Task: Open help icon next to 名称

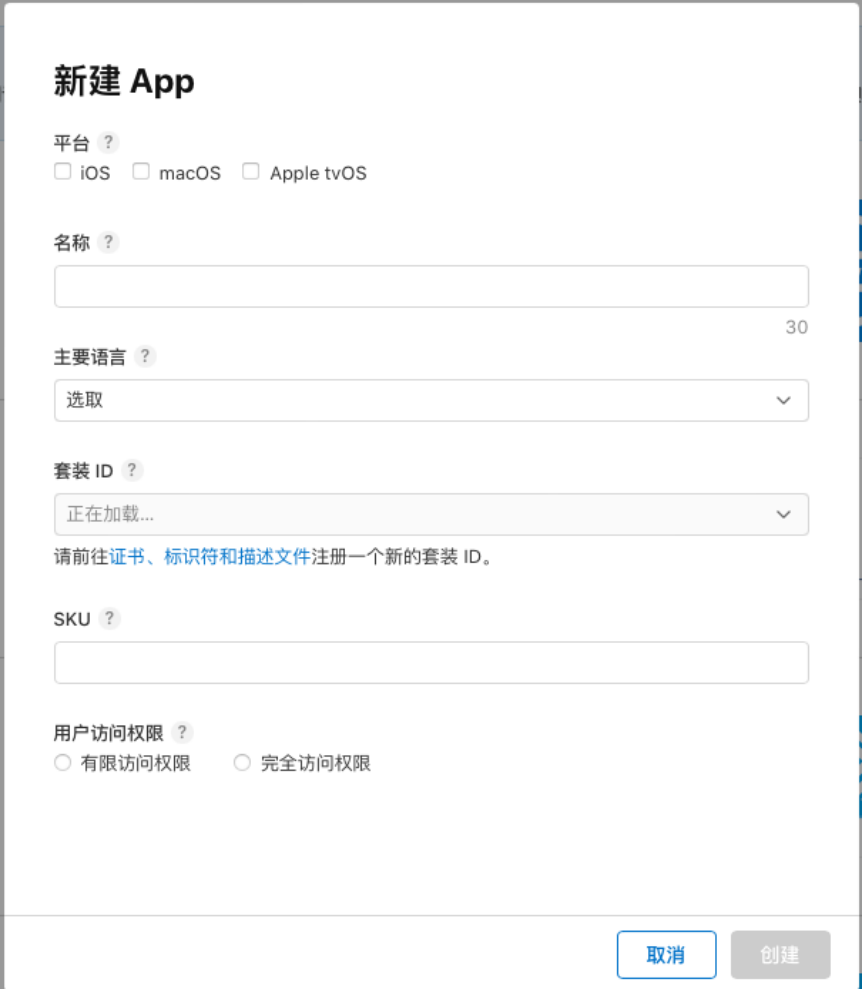Action: pos(109,242)
